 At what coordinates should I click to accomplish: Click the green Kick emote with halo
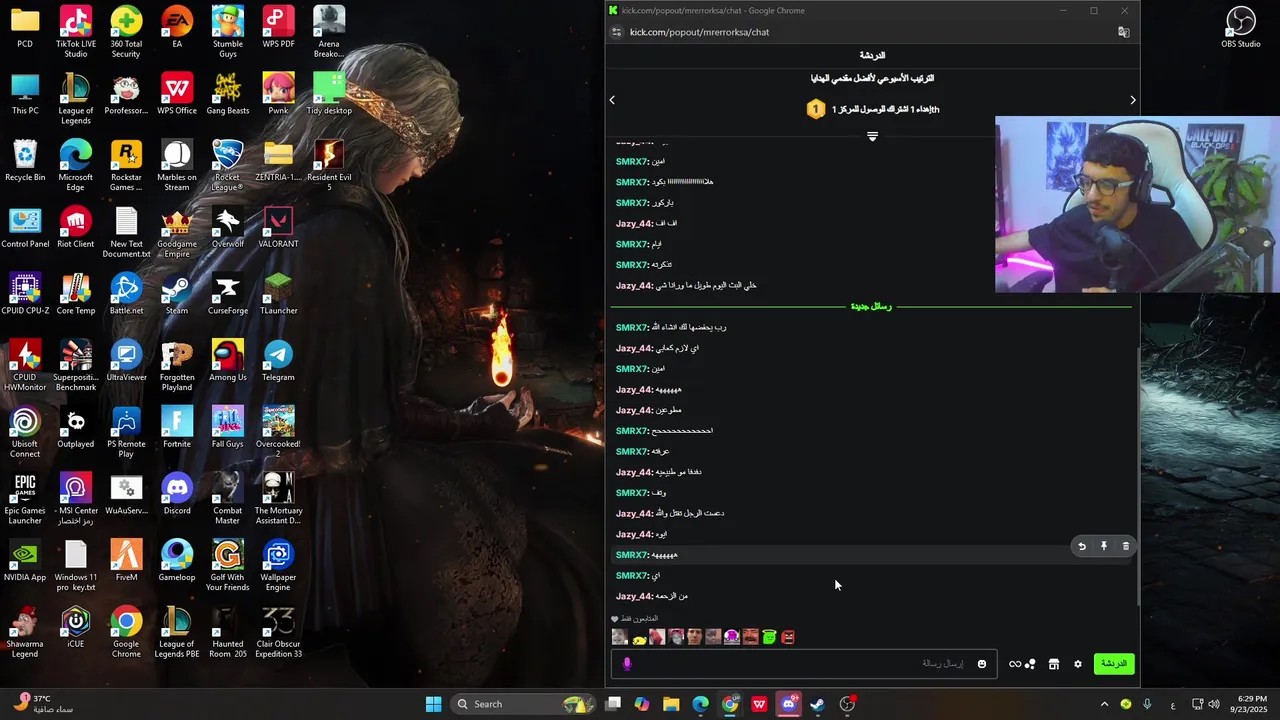(x=769, y=637)
